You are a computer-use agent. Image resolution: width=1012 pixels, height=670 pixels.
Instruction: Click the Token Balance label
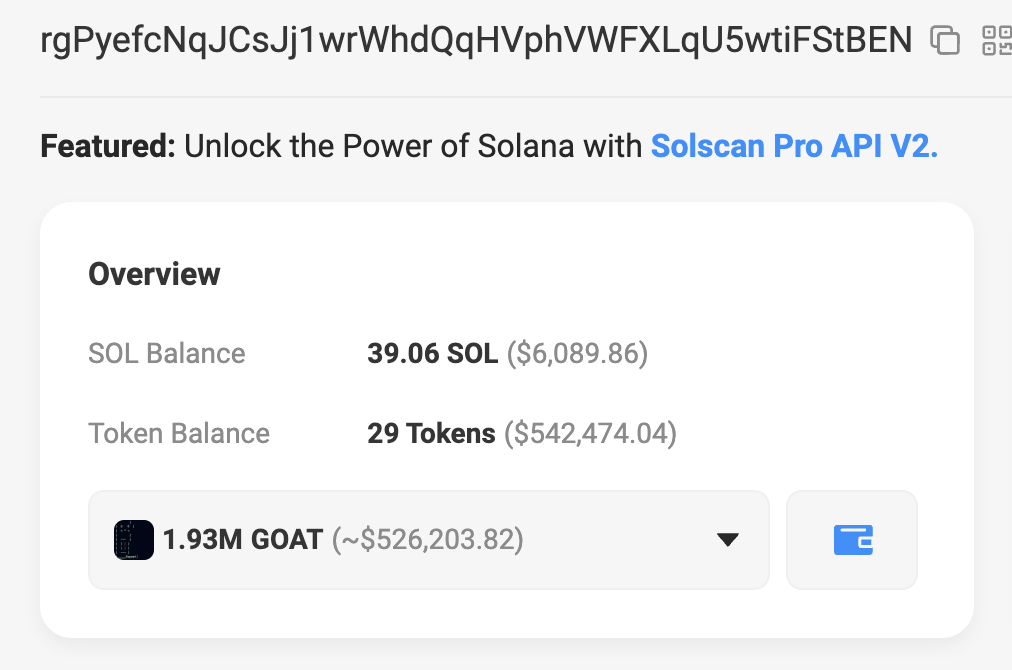179,433
